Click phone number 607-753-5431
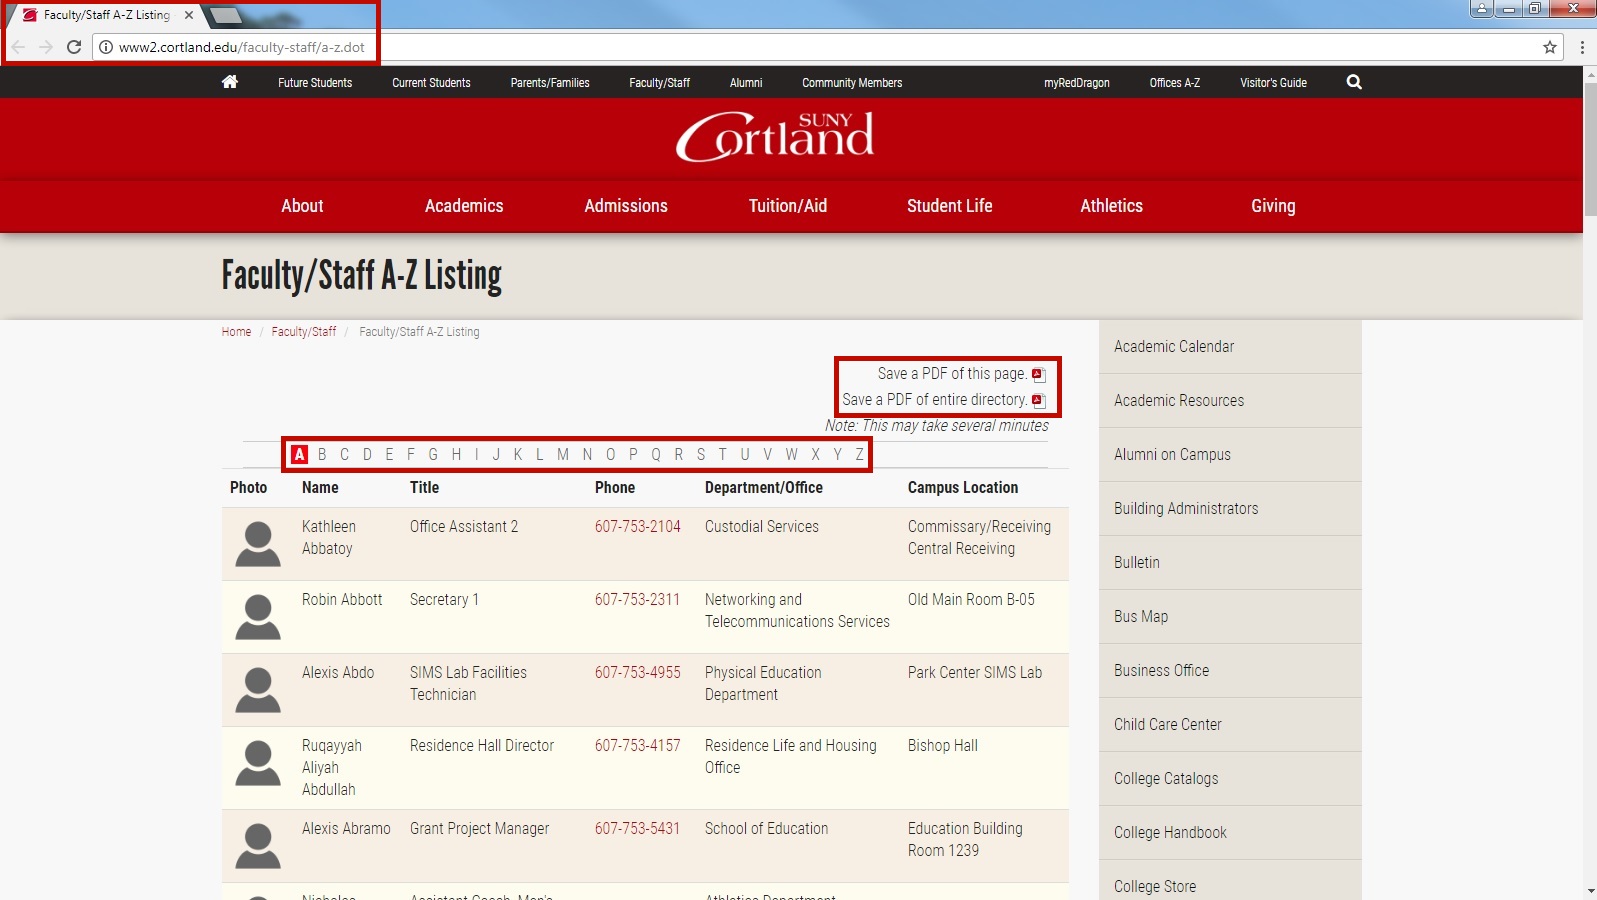This screenshot has width=1597, height=900. 637,829
